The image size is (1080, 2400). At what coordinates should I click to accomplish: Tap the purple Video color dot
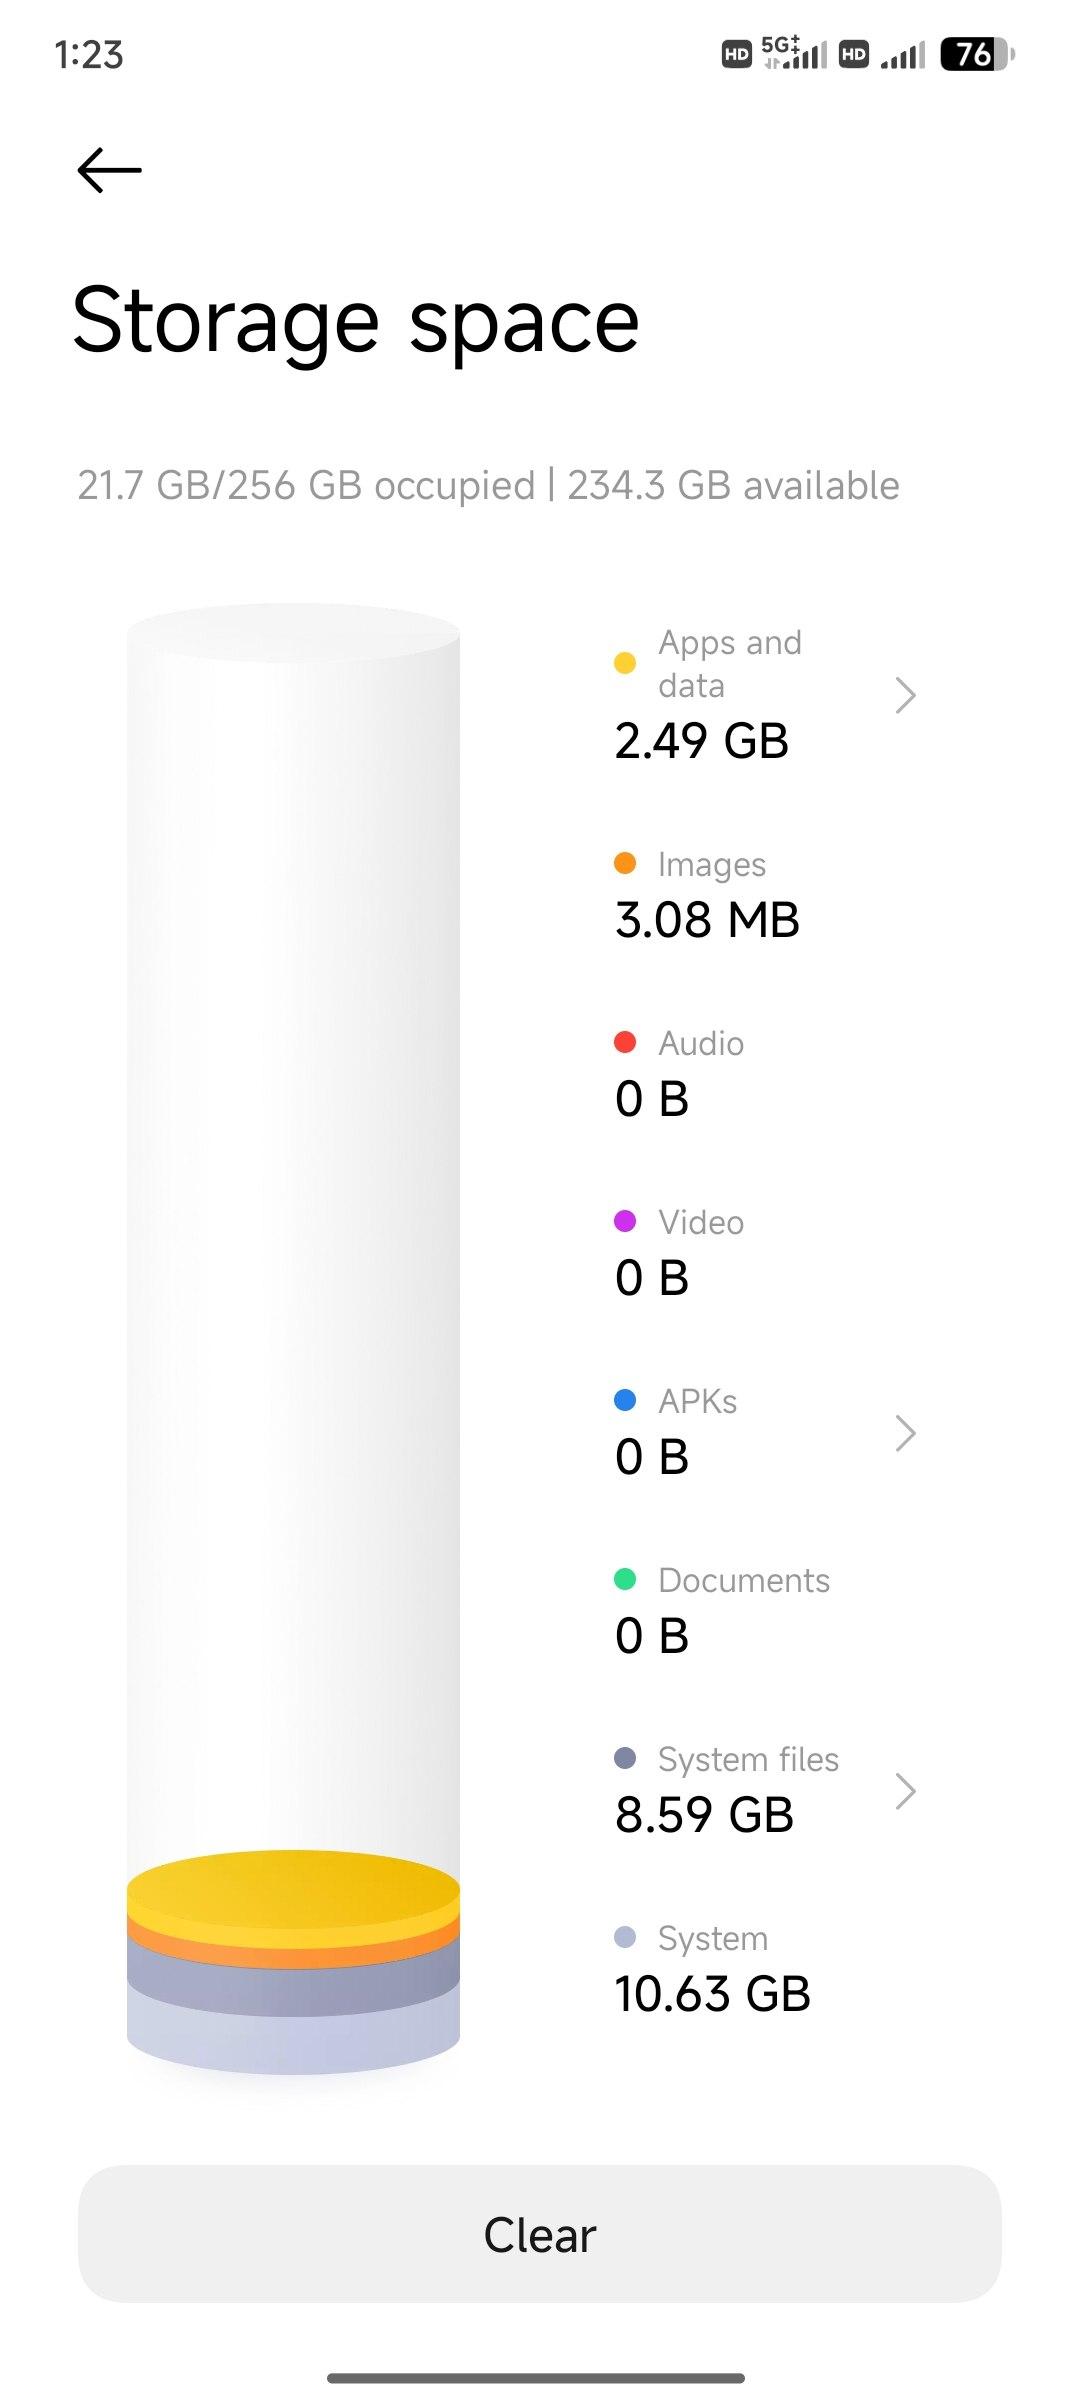point(625,1221)
